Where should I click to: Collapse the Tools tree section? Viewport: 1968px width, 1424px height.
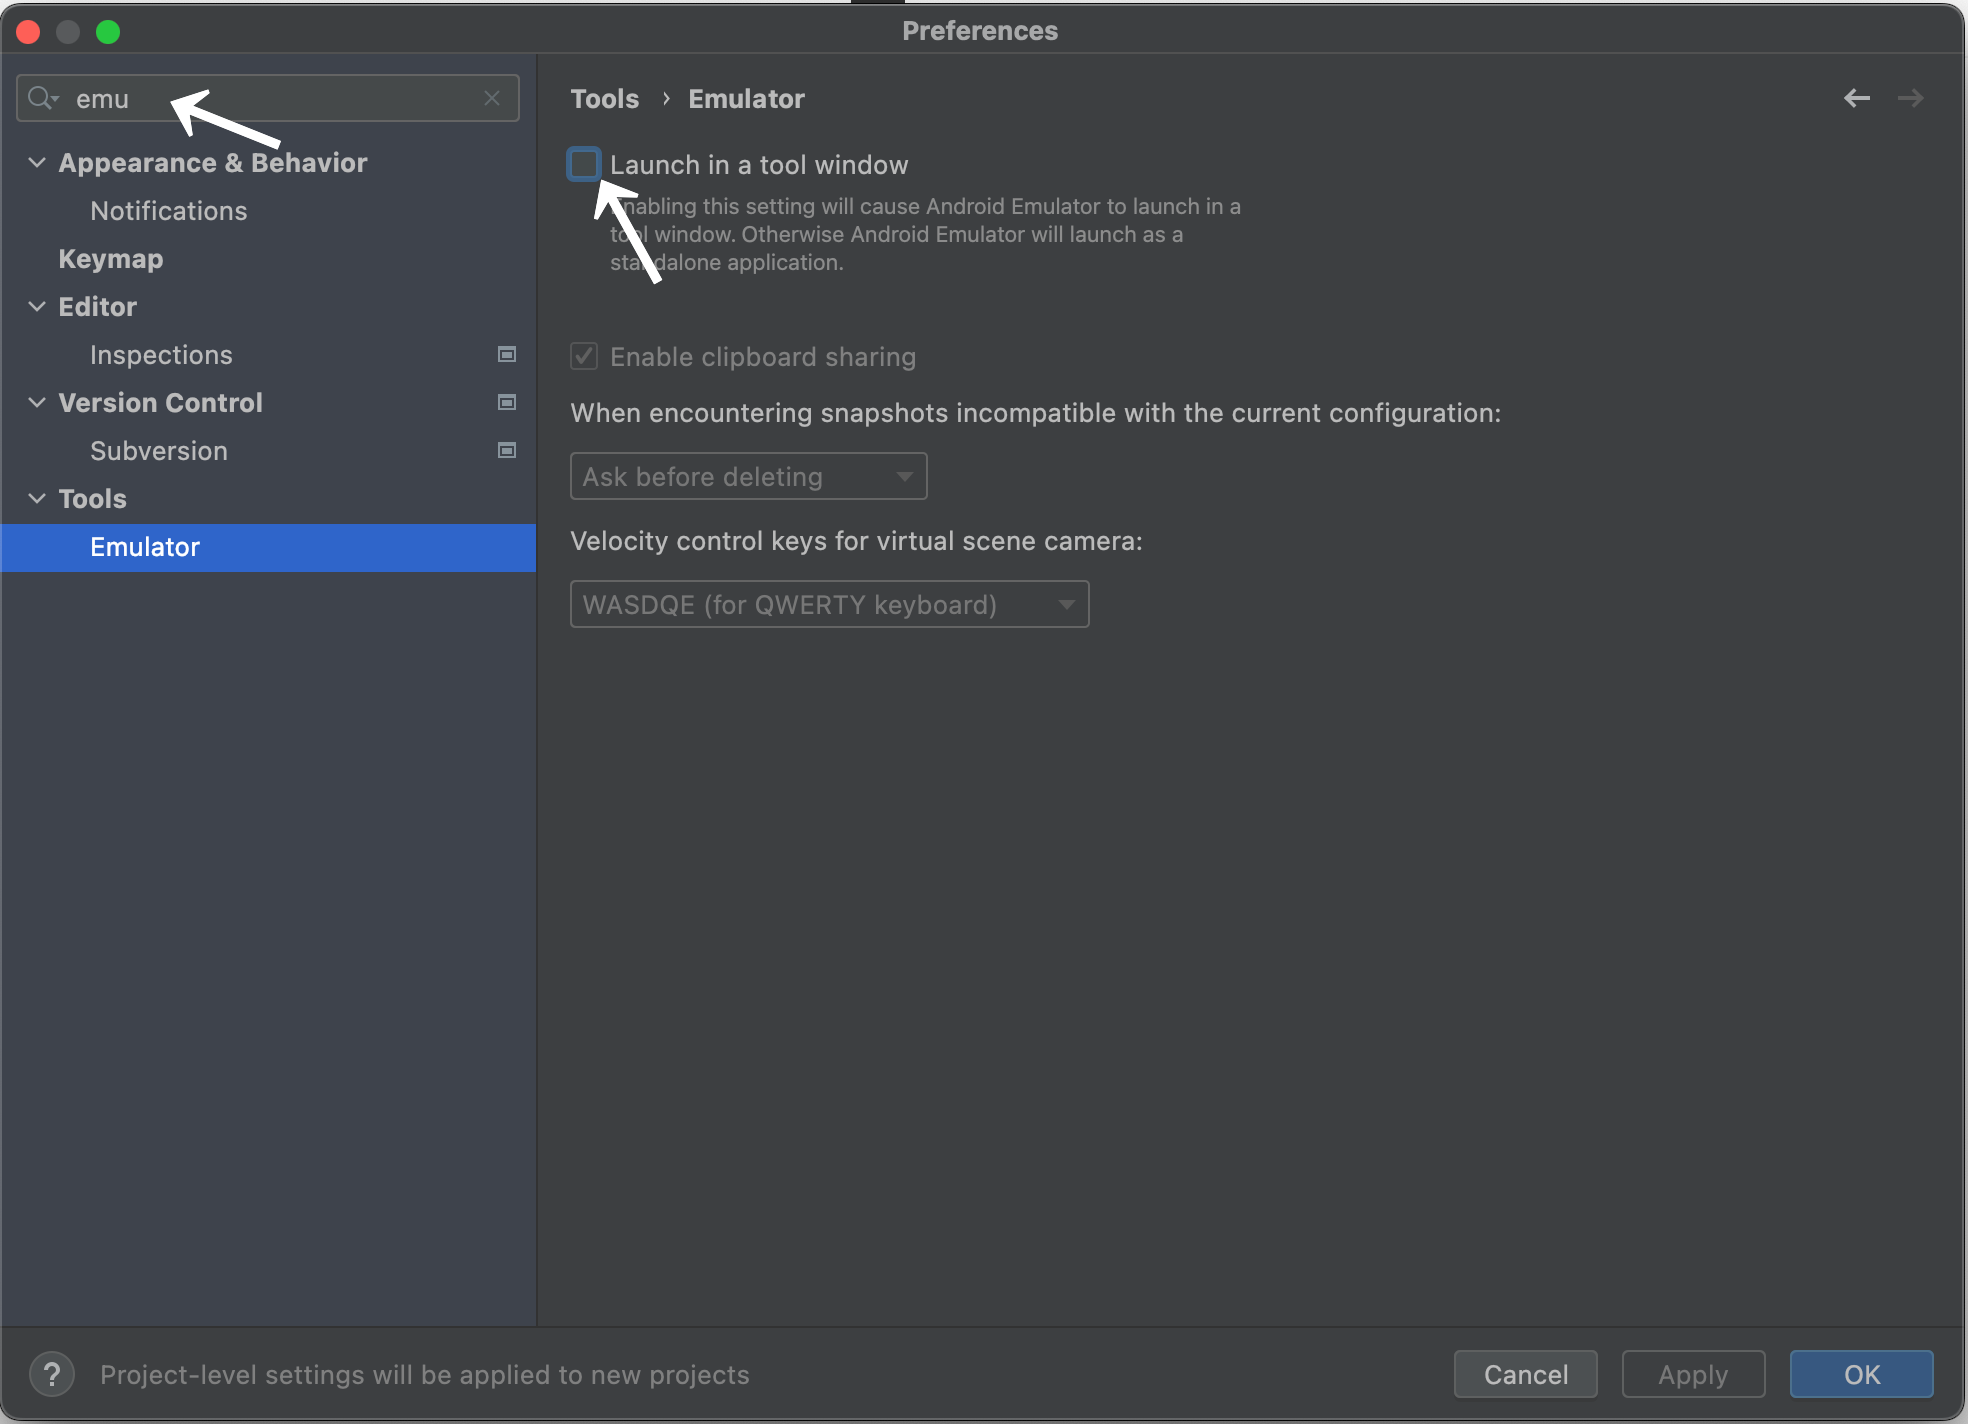point(37,498)
